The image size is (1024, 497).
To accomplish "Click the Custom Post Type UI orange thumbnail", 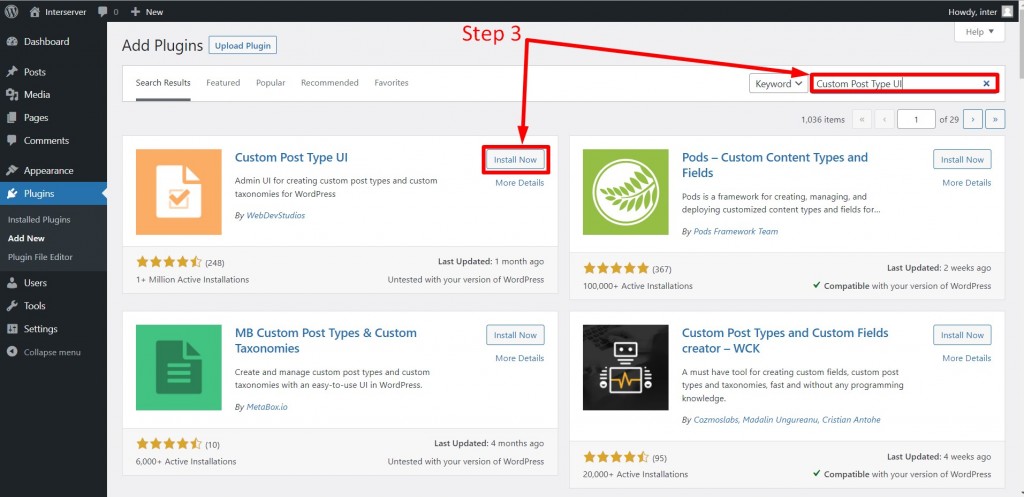I will [x=179, y=192].
